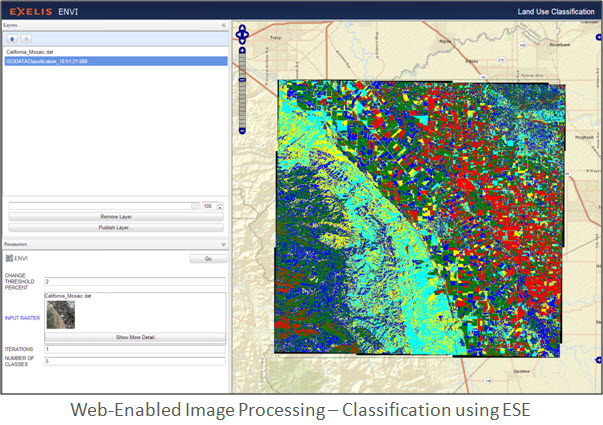Collapse the Parameters panel
This screenshot has width=603, height=425.
pyautogui.click(x=223, y=243)
